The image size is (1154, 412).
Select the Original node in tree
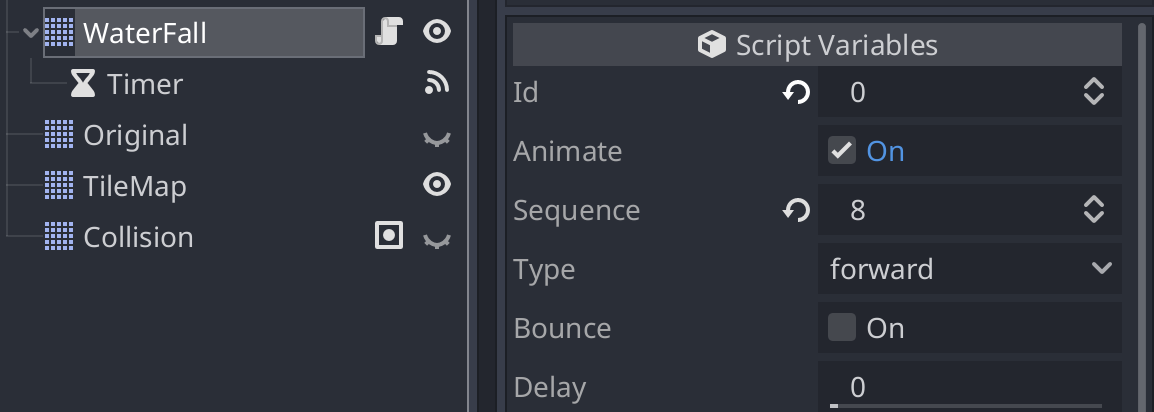pos(135,135)
